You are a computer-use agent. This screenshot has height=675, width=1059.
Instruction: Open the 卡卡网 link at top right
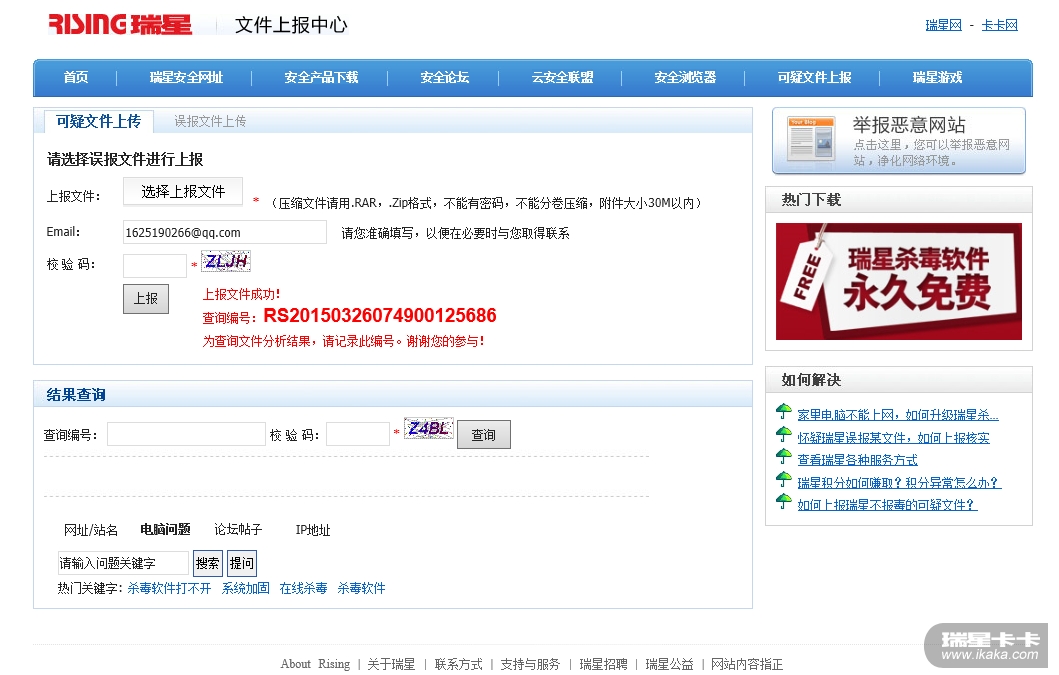click(x=1000, y=25)
